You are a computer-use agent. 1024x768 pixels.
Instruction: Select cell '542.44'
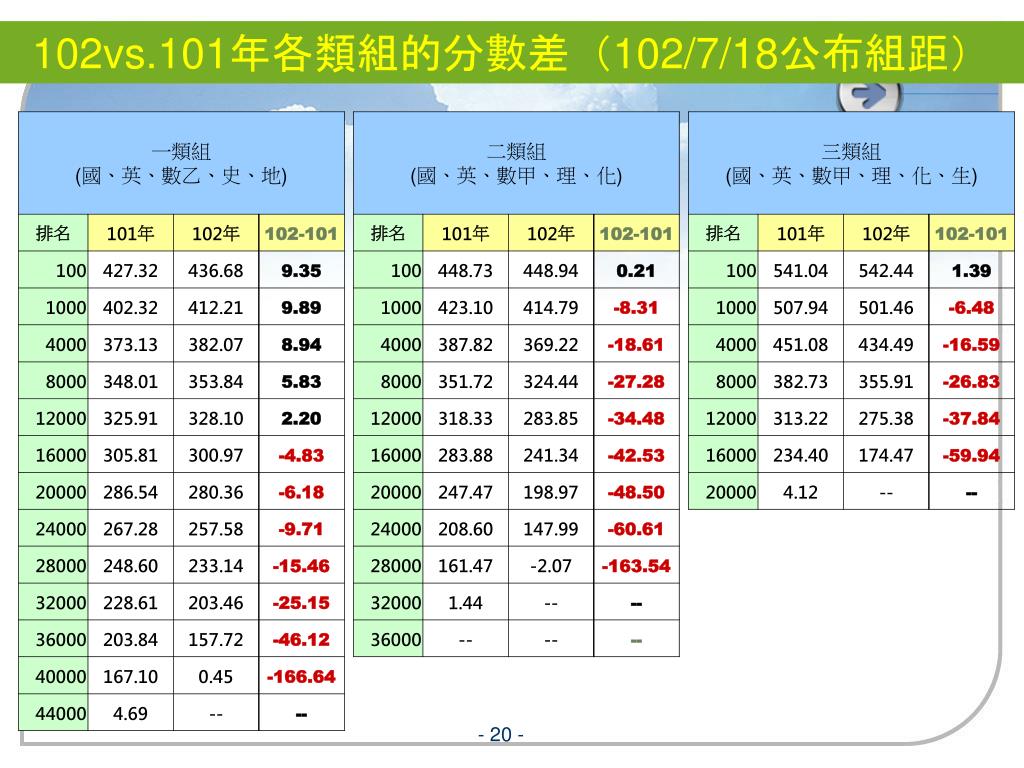[886, 270]
